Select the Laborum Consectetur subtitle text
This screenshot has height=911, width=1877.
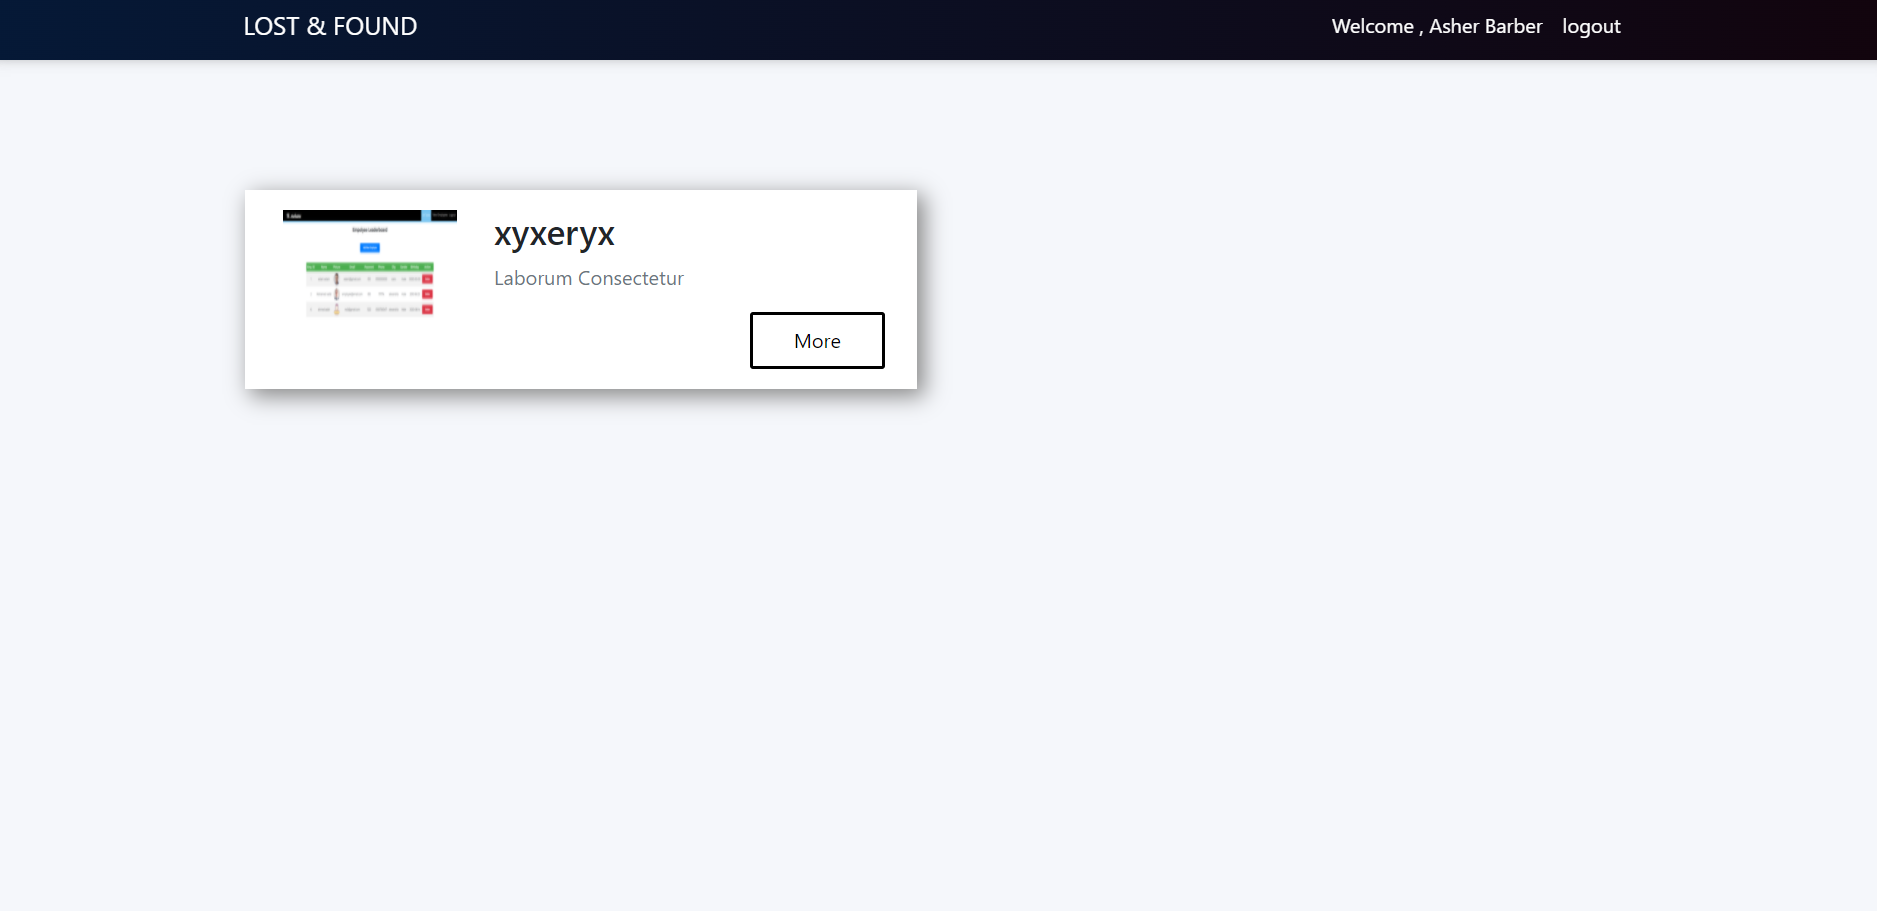click(588, 278)
